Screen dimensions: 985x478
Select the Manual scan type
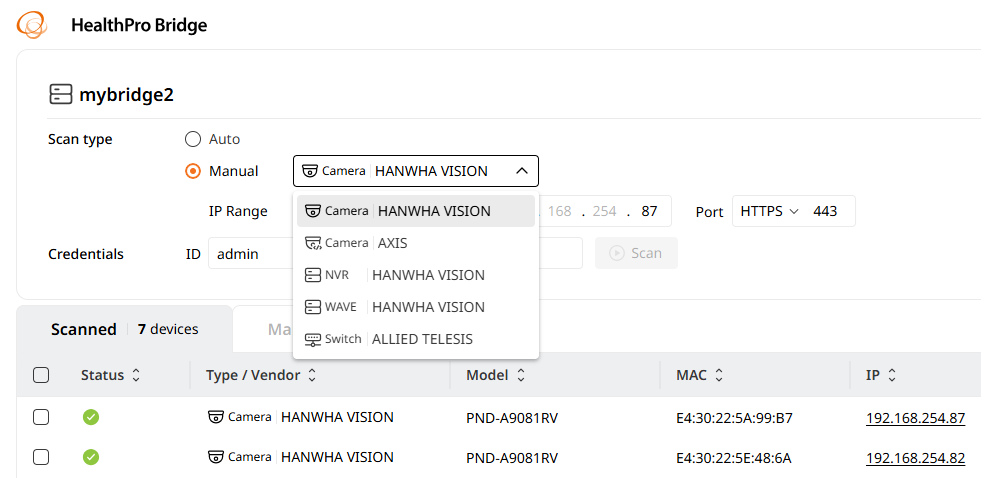[194, 171]
